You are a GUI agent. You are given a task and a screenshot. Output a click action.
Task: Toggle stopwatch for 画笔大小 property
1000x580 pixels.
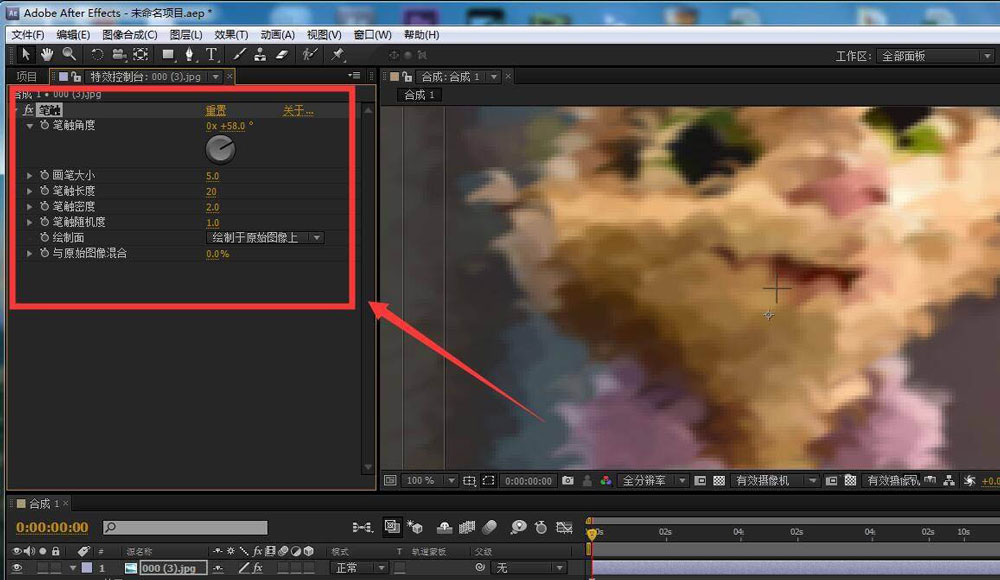pos(44,175)
